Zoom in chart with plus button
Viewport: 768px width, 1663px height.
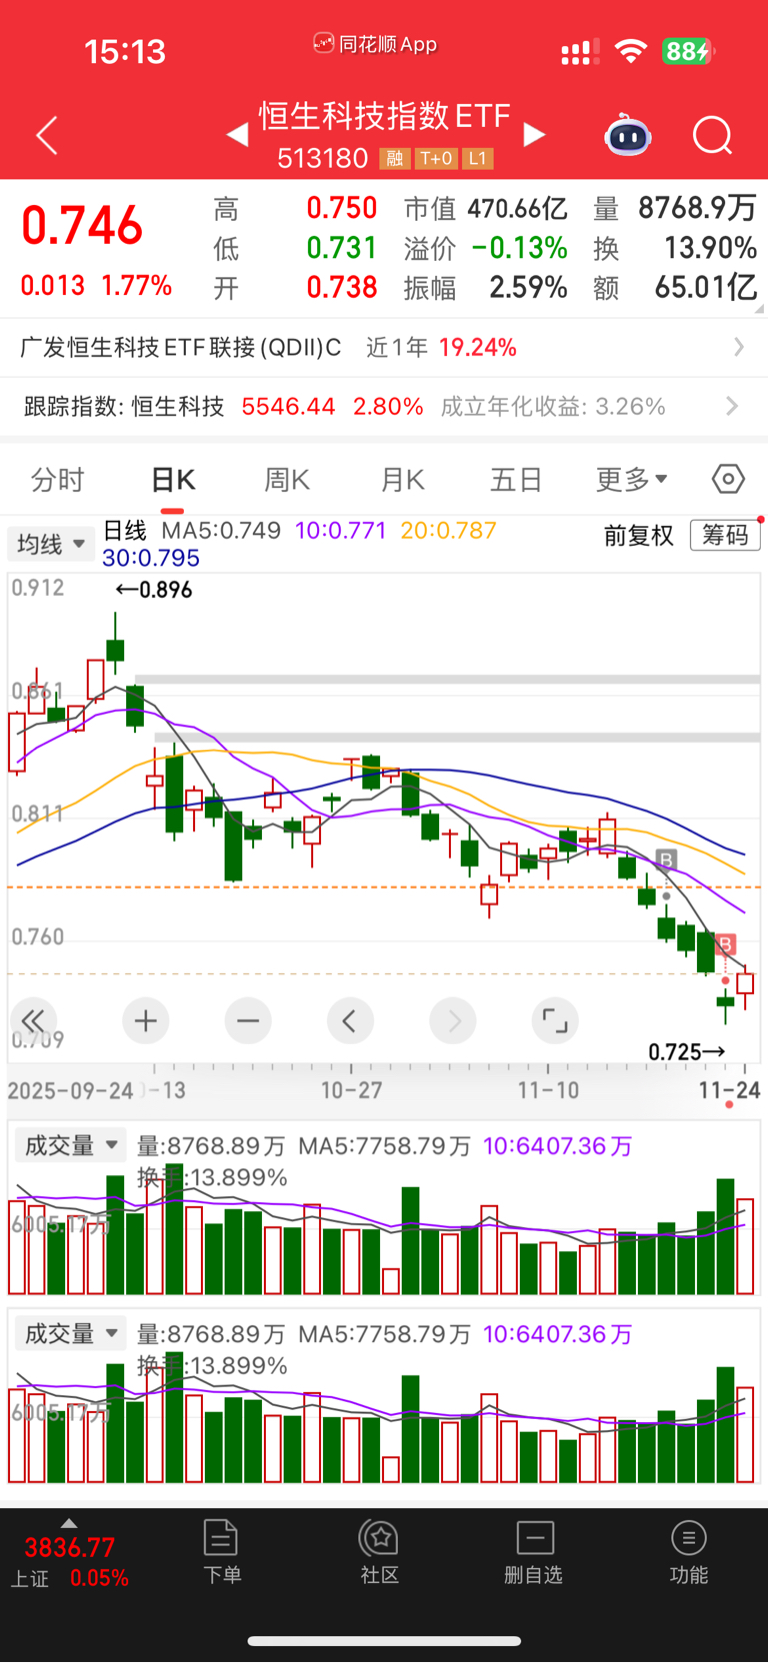(x=146, y=1021)
